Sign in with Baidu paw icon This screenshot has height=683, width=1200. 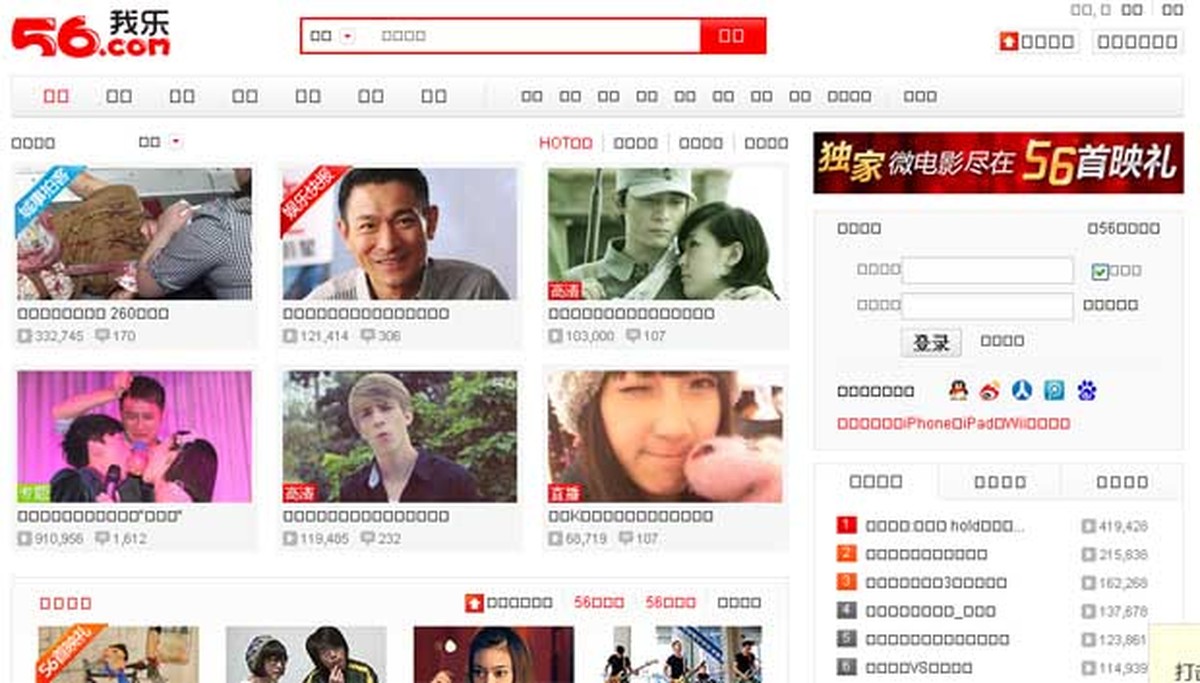(1086, 390)
